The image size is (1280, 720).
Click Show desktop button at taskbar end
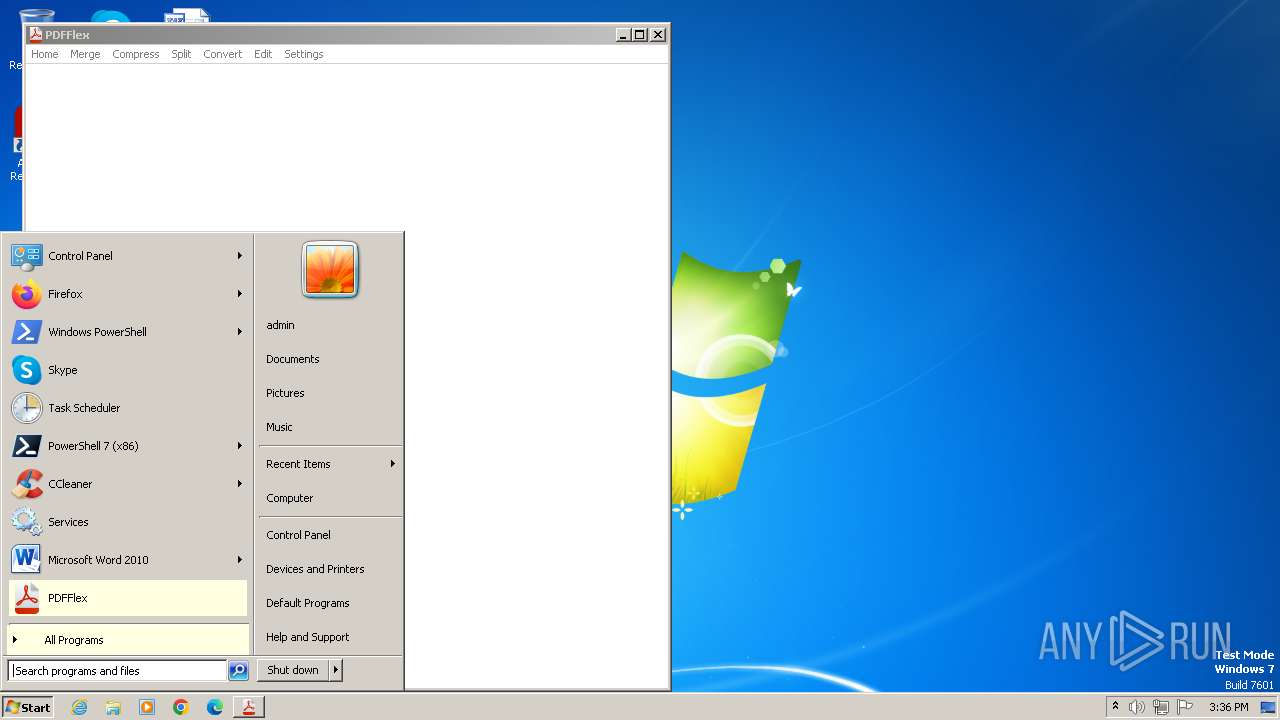coord(1268,707)
